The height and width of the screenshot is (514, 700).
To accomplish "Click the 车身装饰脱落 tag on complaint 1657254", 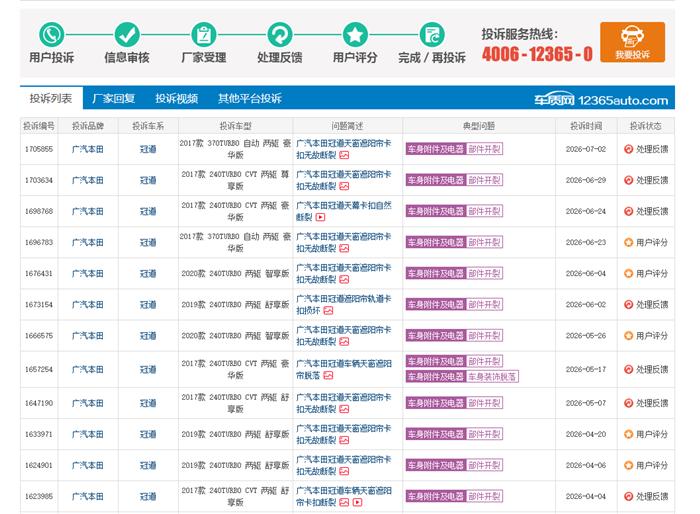I will [492, 377].
